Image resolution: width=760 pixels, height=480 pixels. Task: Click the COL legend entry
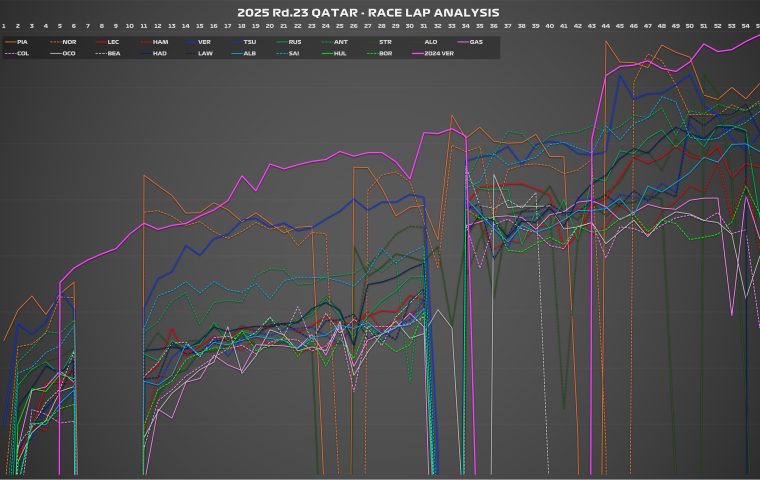[x=22, y=52]
